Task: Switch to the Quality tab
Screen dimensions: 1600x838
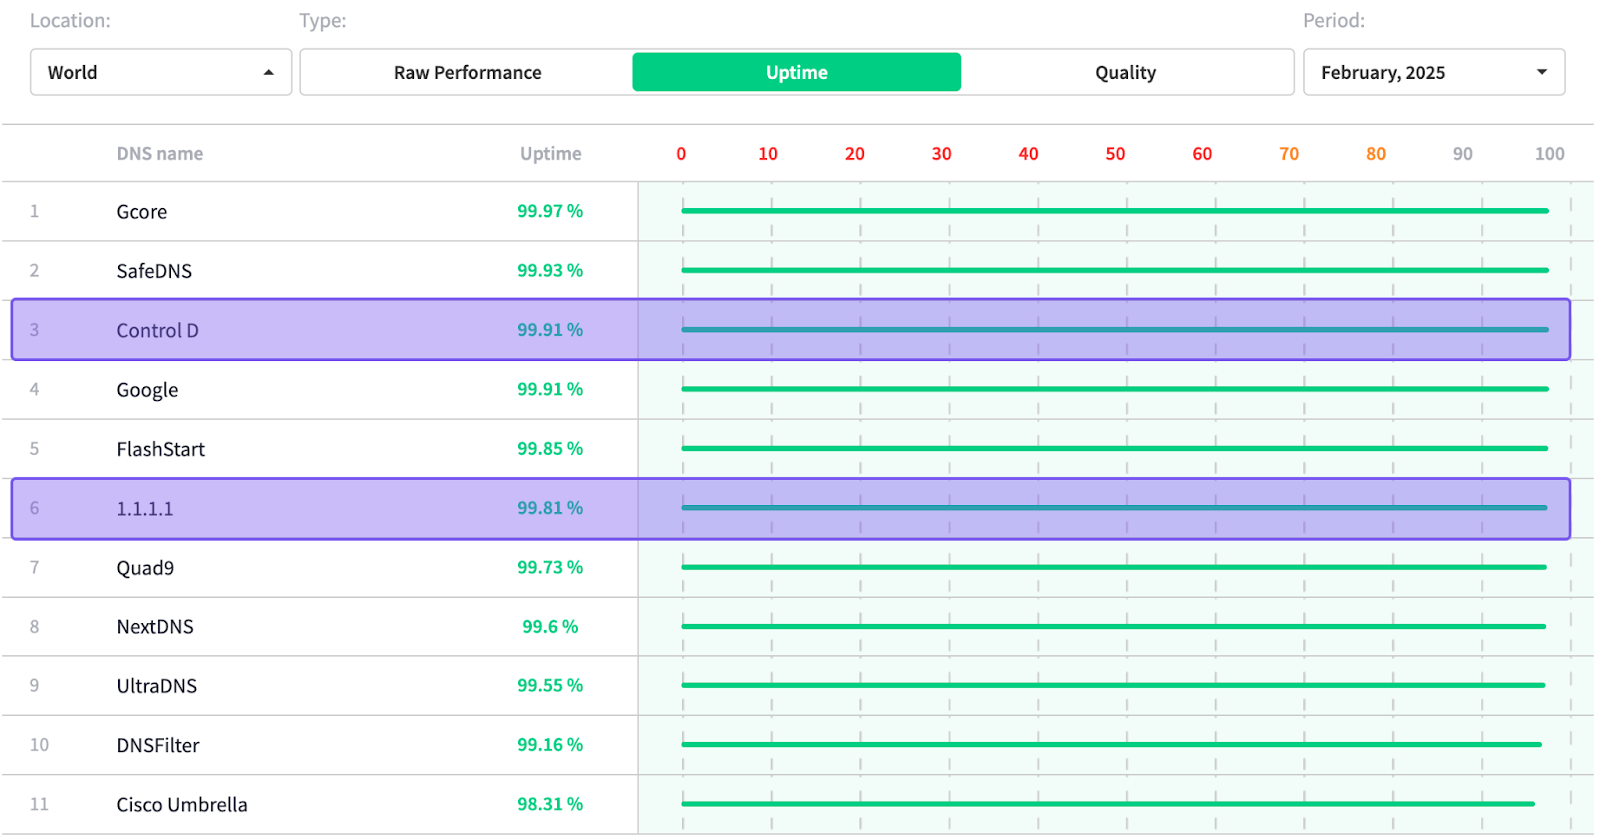Action: 1126,72
